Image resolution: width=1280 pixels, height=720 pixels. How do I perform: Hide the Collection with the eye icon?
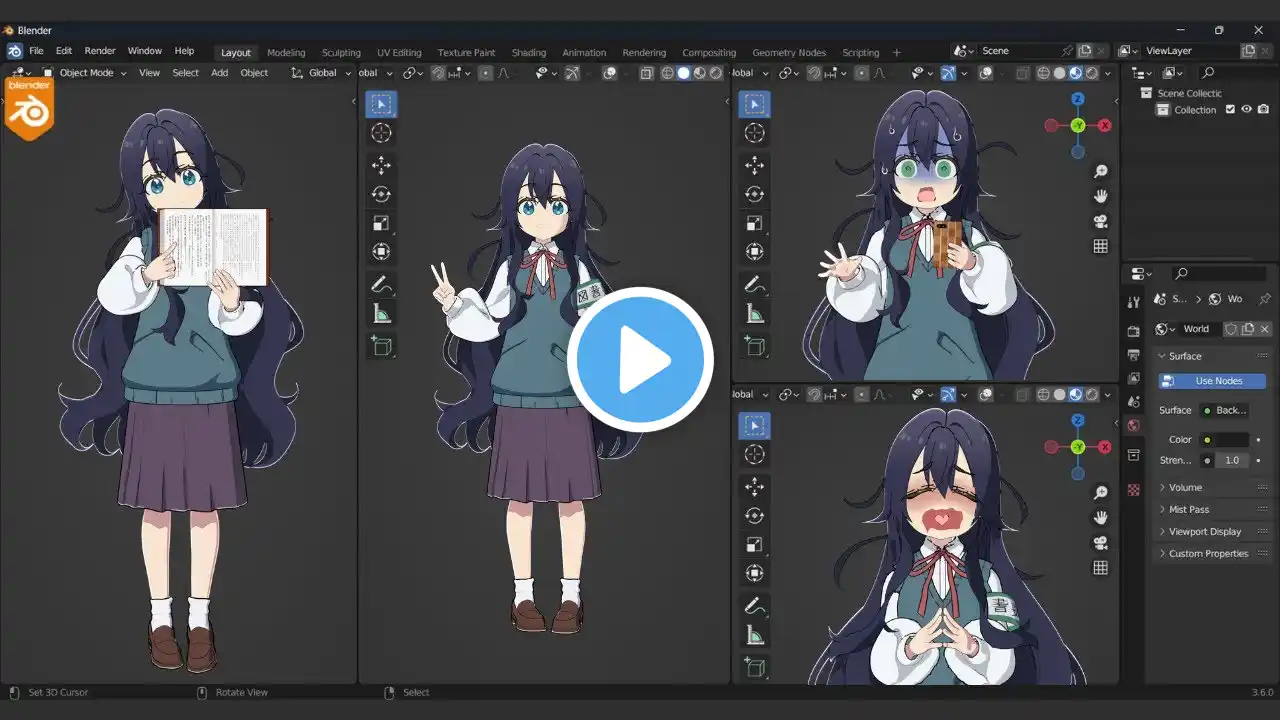(x=1246, y=110)
